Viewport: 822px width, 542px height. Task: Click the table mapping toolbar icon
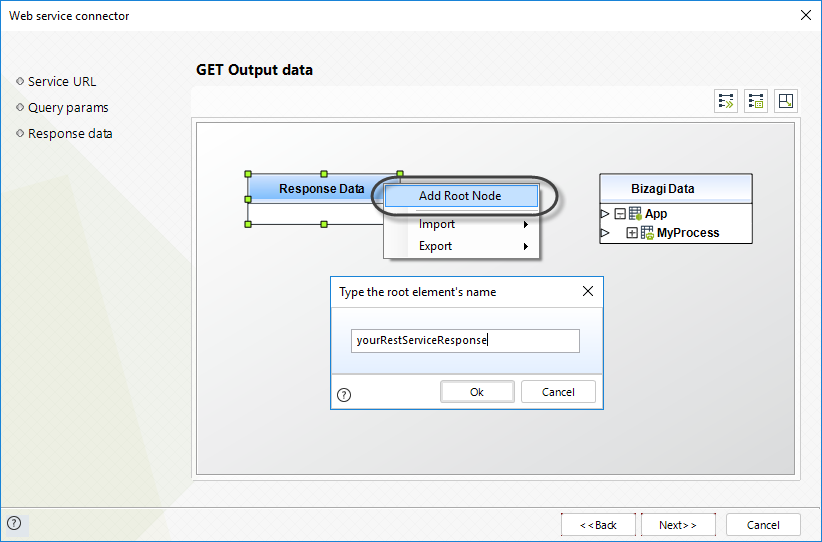(755, 101)
